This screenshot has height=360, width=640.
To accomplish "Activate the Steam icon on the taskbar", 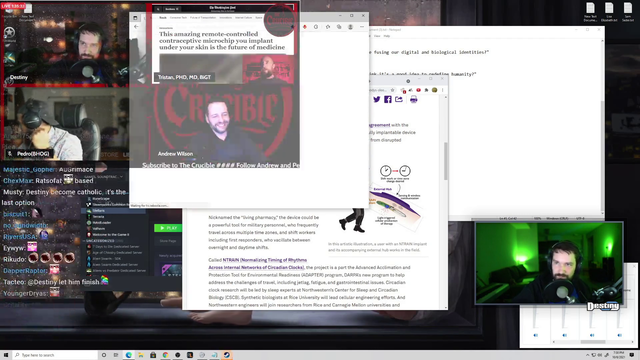I will [x=227, y=355].
